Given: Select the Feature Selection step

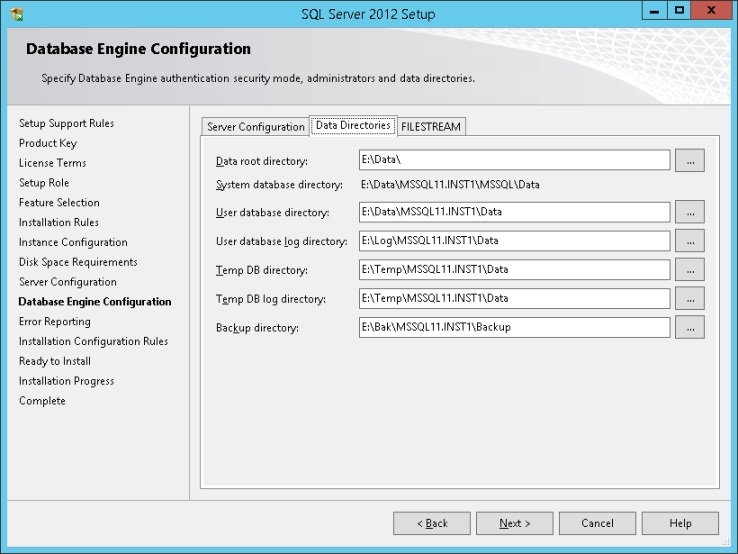Looking at the screenshot, I should click(x=59, y=202).
